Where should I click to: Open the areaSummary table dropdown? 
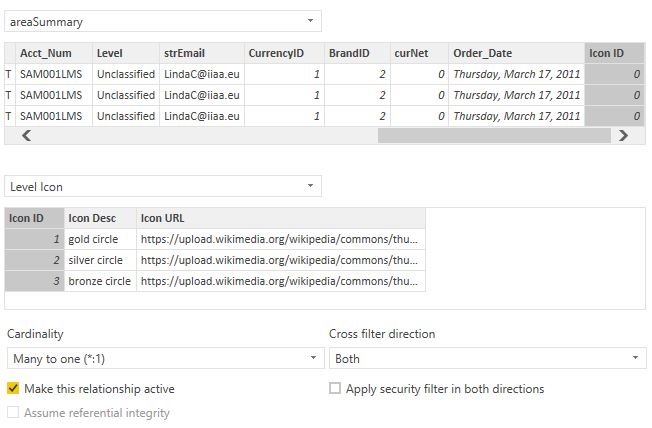163,21
